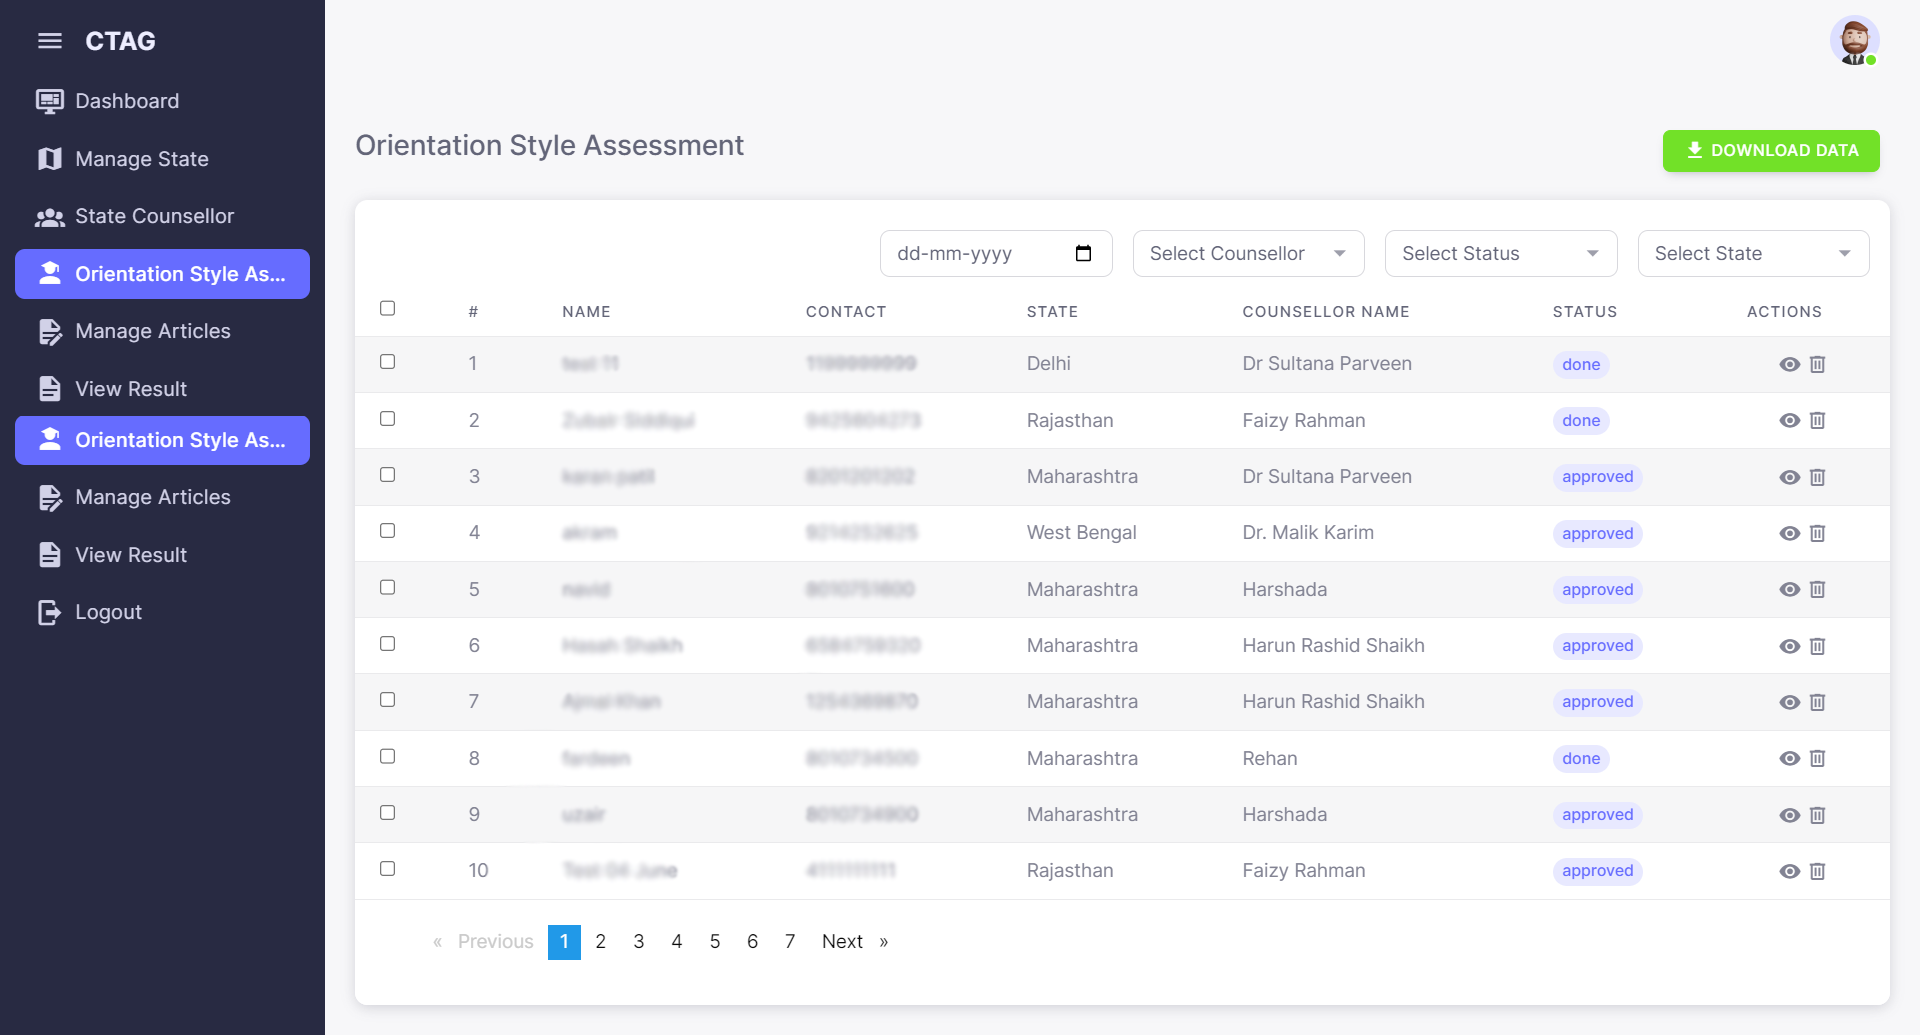Open the first Manage Articles sidebar item
Image resolution: width=1920 pixels, height=1035 pixels.
162,331
